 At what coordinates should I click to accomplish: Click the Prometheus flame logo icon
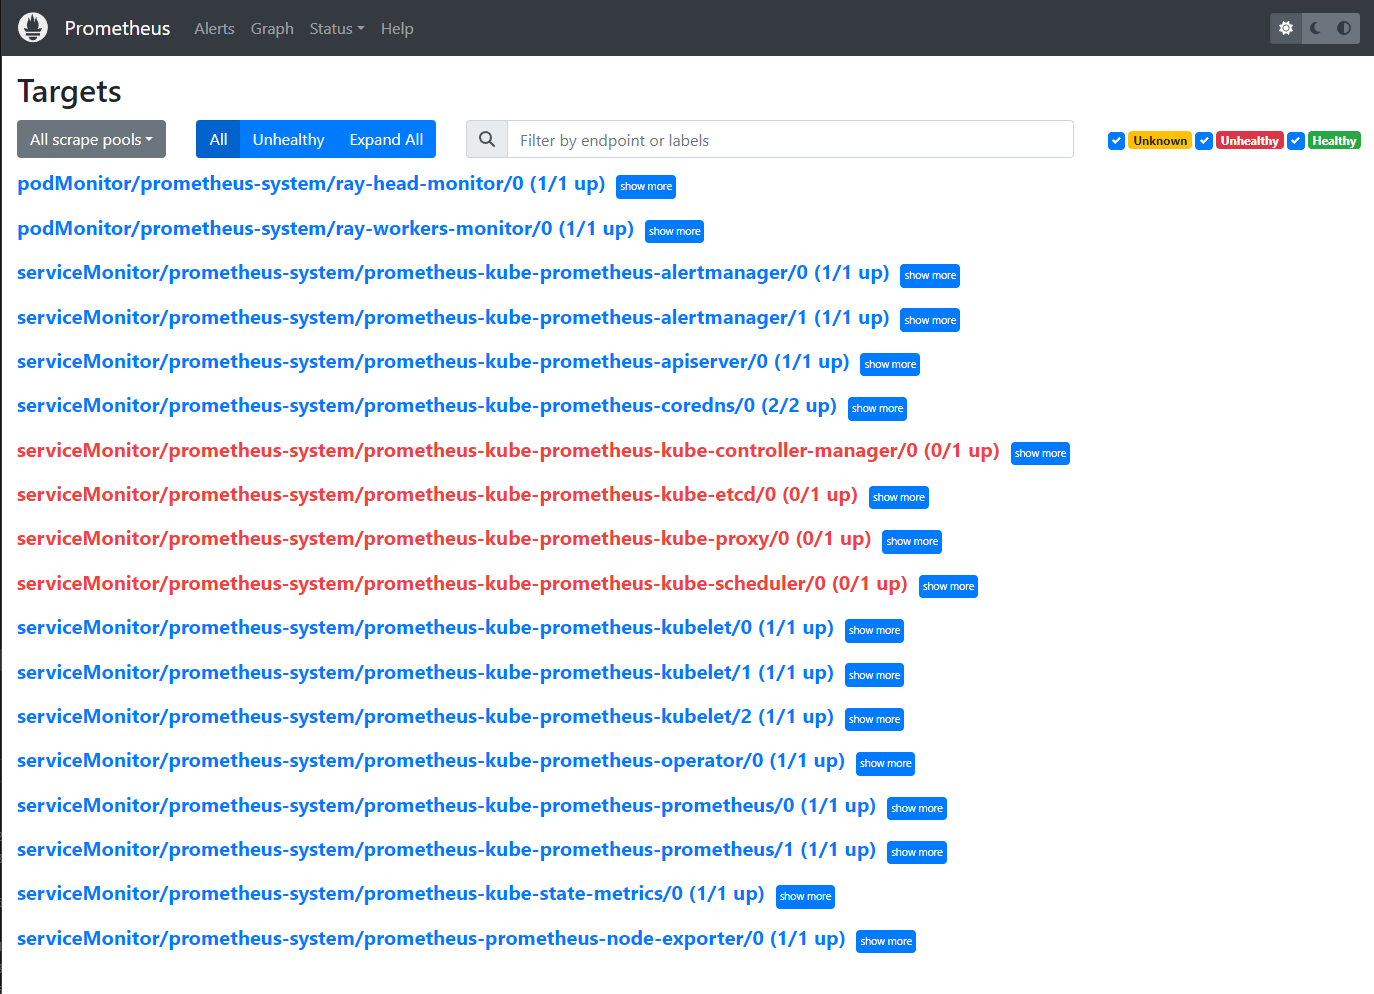coord(33,28)
